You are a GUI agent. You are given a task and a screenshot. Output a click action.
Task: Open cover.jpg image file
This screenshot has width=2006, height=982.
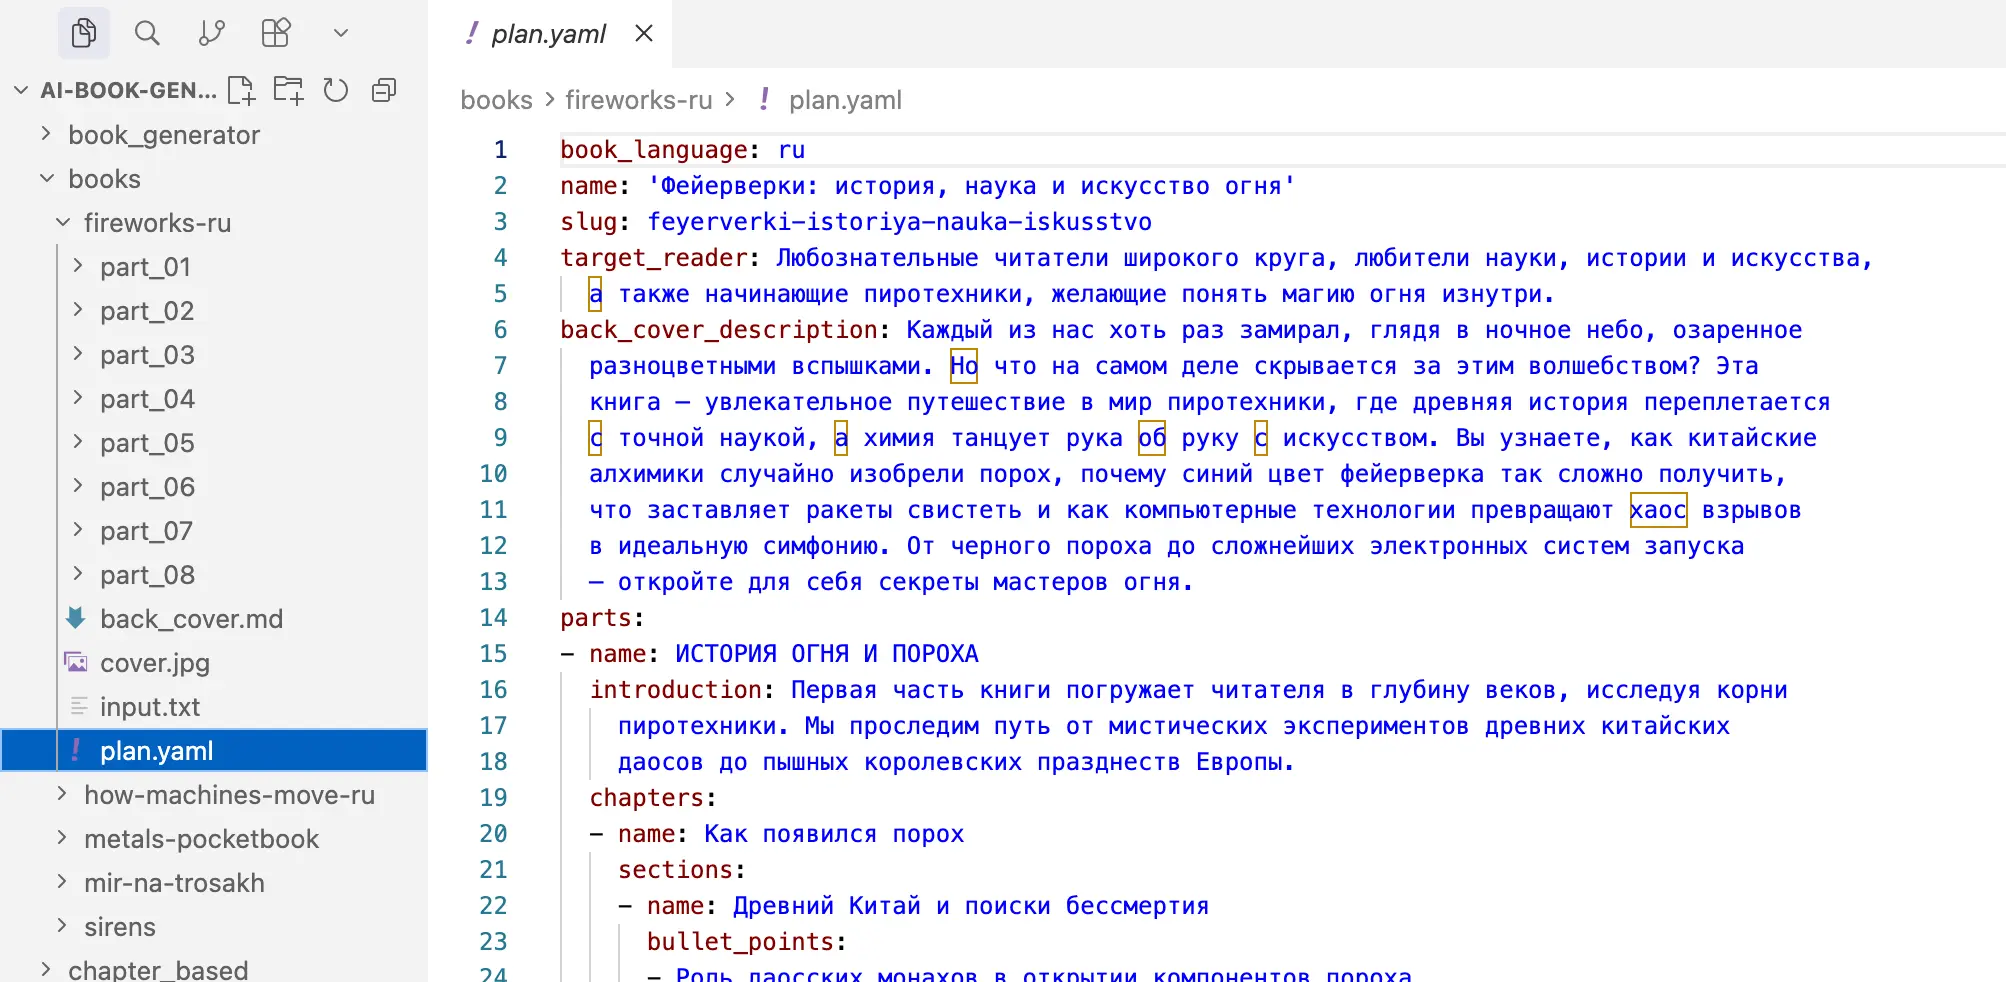click(x=155, y=663)
